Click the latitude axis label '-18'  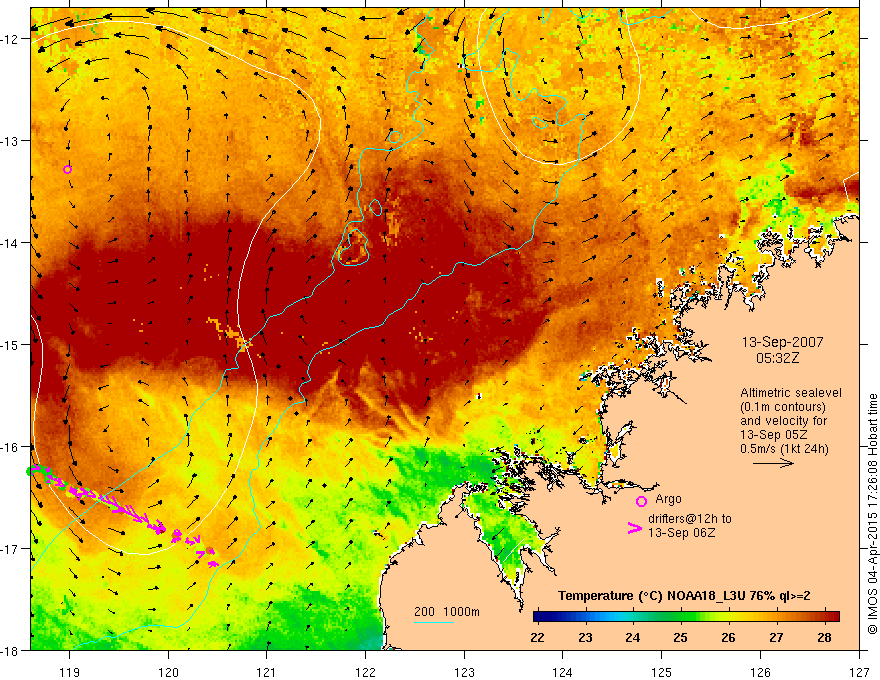[x=10, y=651]
